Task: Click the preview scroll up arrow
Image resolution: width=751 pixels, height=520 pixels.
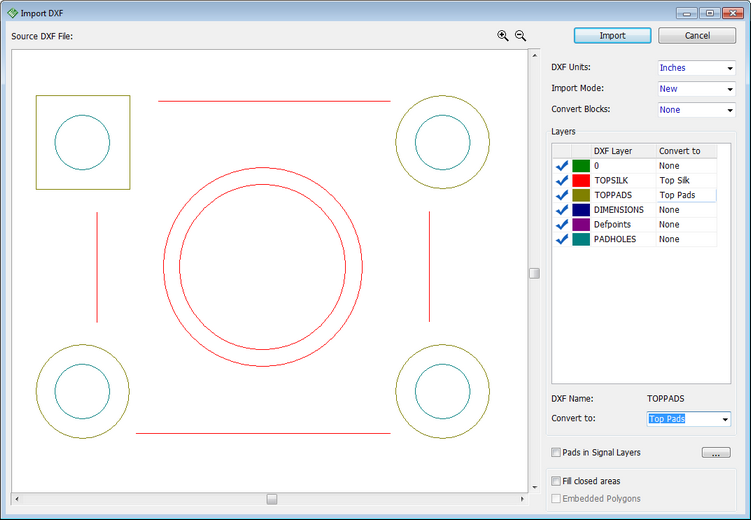Action: [535, 56]
